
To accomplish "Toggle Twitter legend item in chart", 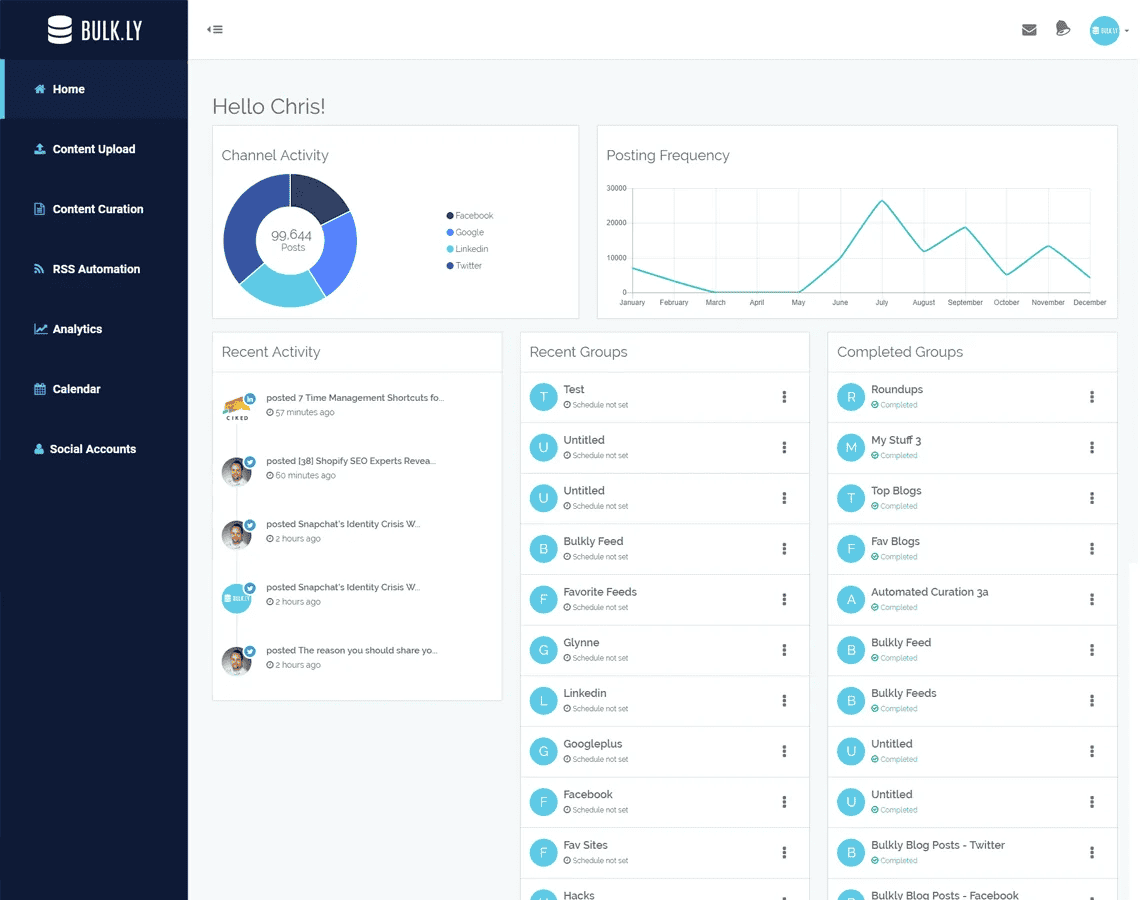I will pyautogui.click(x=468, y=266).
